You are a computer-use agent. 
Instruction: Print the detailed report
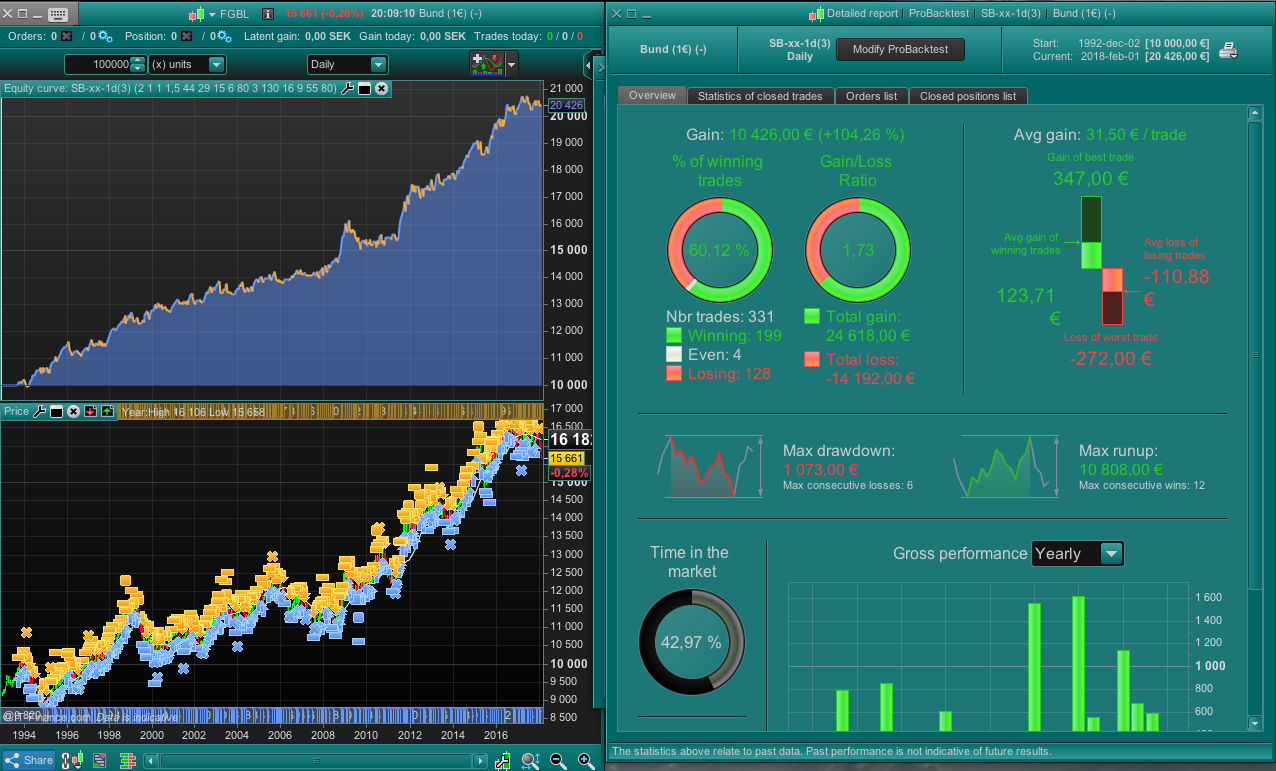(x=1229, y=49)
